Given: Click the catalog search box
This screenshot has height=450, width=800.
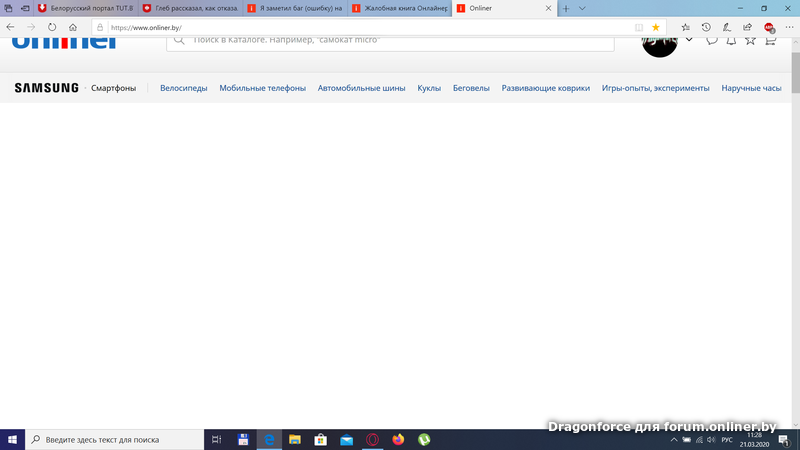Looking at the screenshot, I should click(390, 44).
